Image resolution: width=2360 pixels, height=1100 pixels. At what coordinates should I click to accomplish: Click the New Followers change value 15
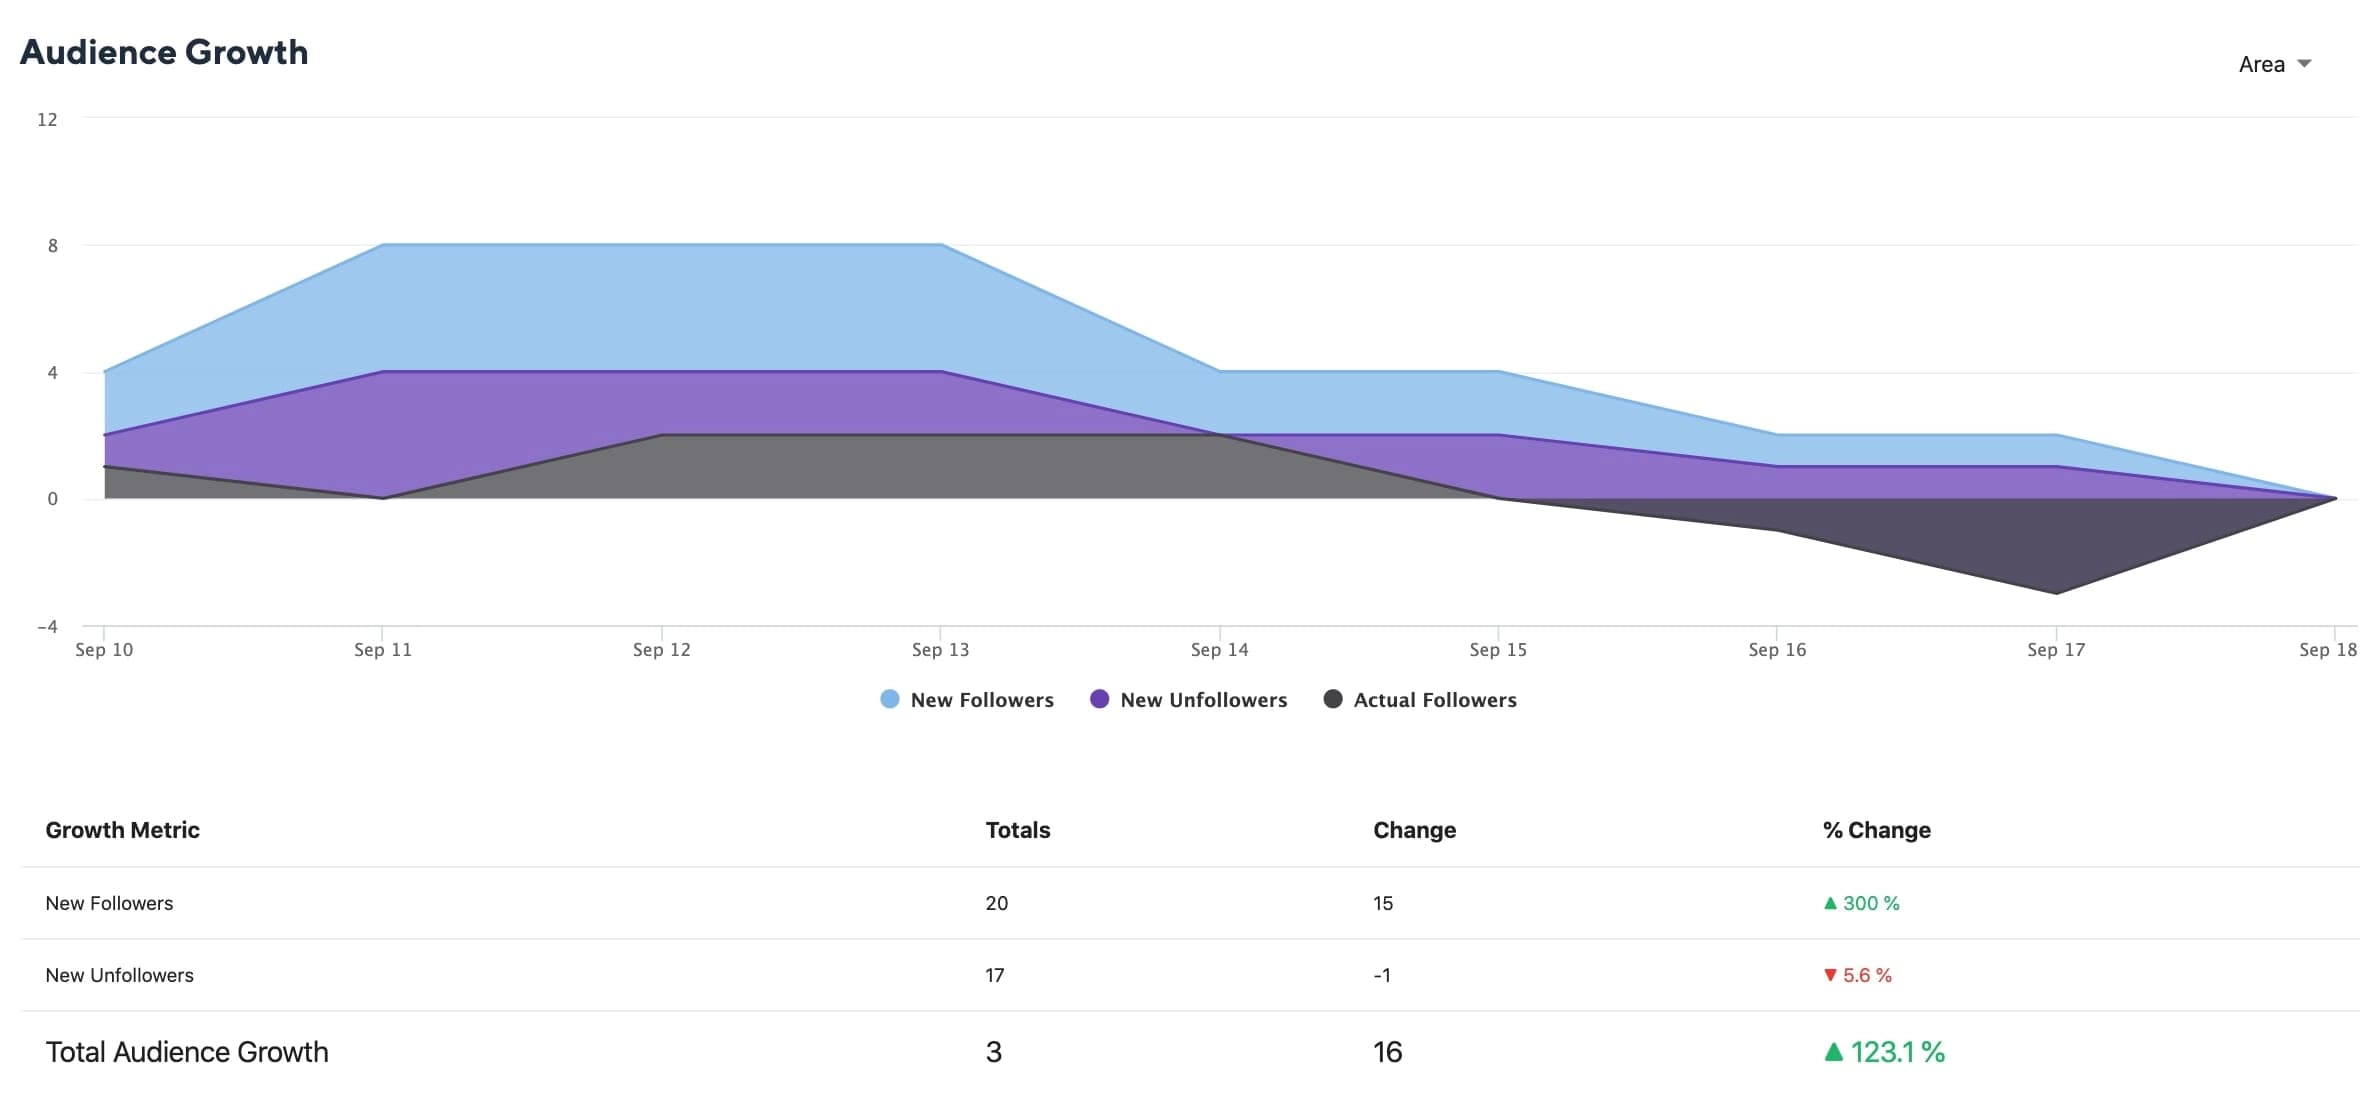(x=1383, y=903)
